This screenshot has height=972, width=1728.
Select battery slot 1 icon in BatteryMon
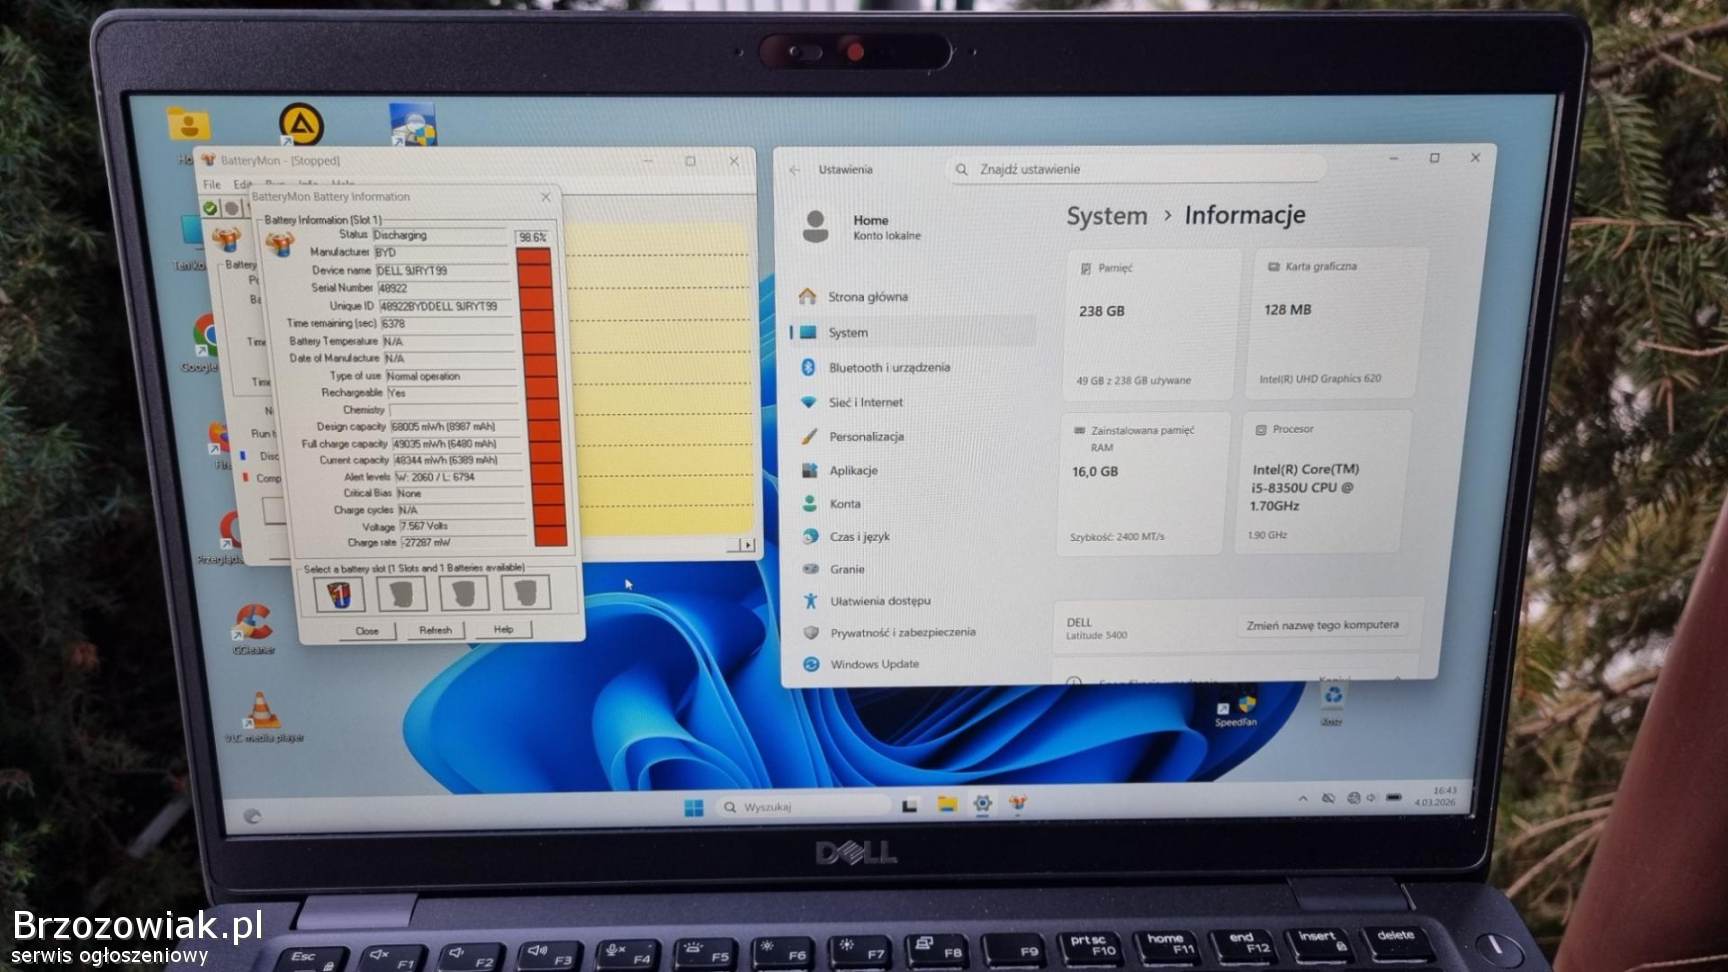tap(339, 594)
